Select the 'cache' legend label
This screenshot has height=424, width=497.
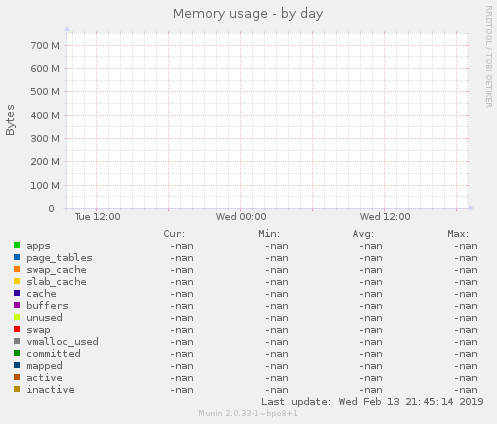point(41,294)
